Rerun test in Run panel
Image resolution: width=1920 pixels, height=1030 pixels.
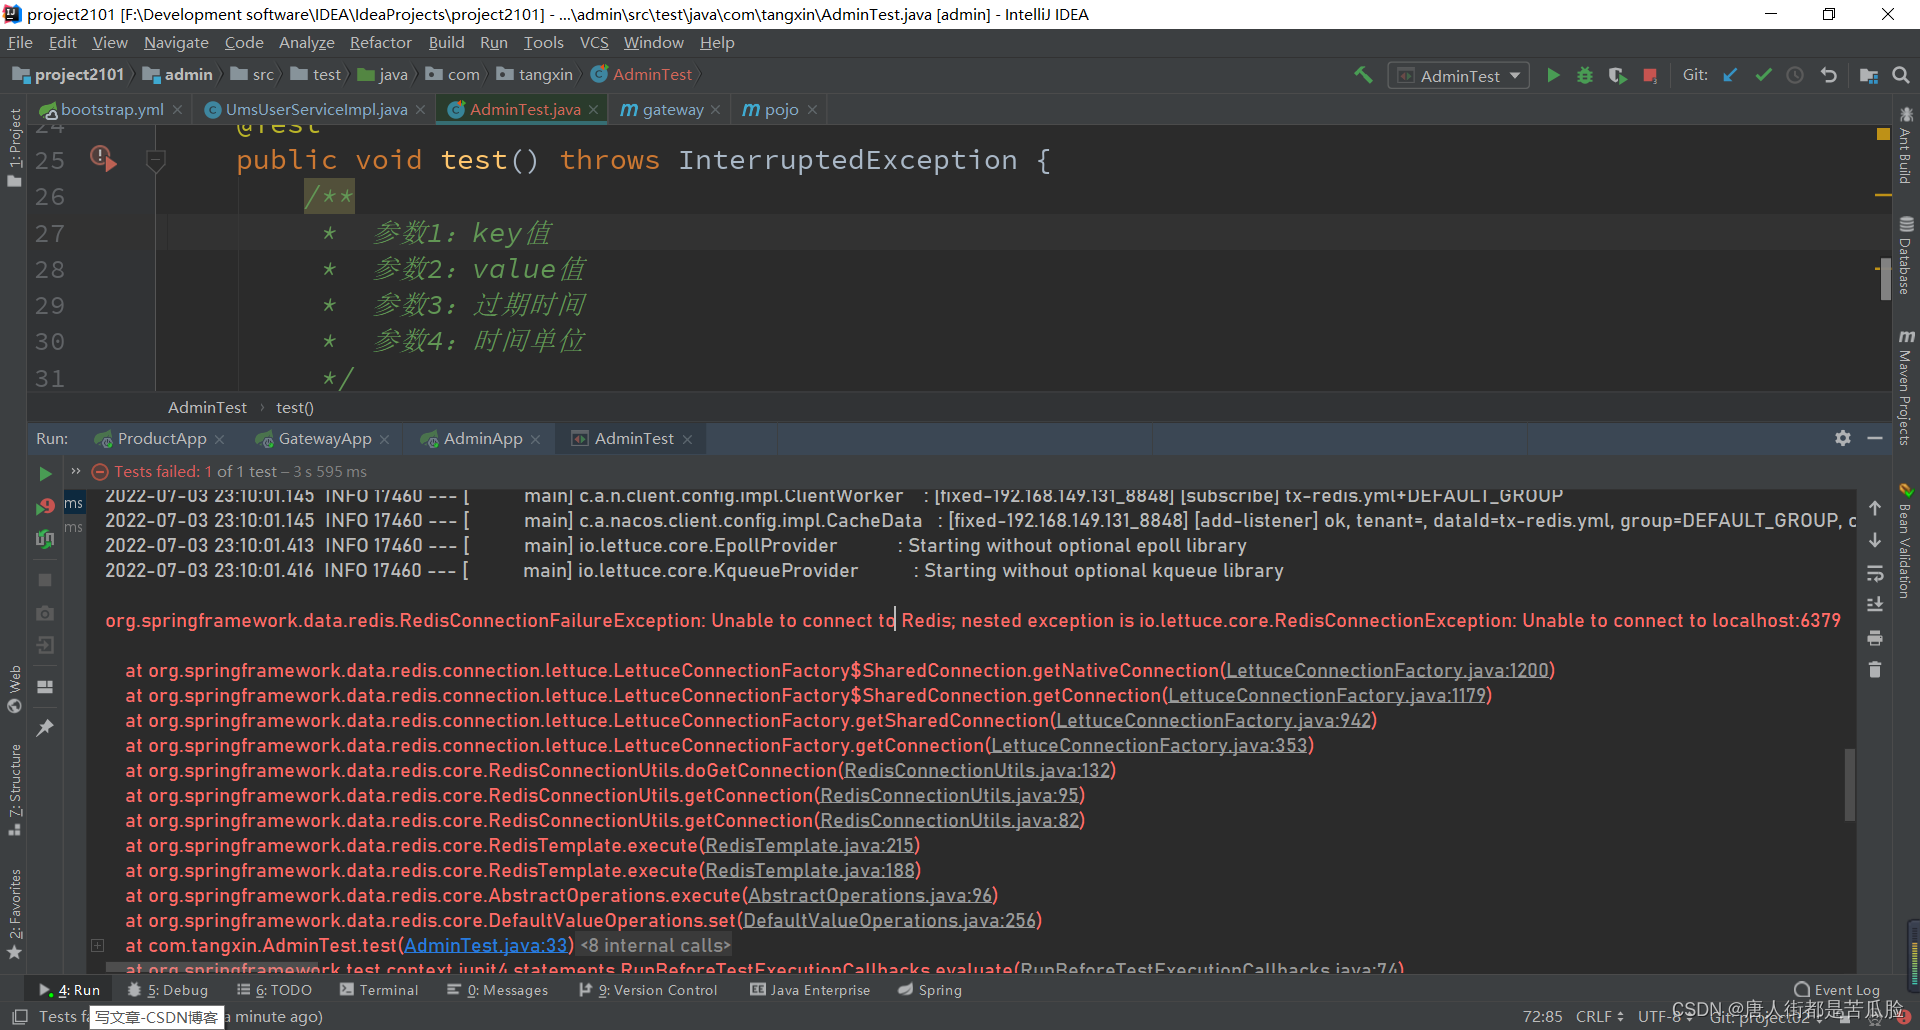tap(45, 473)
